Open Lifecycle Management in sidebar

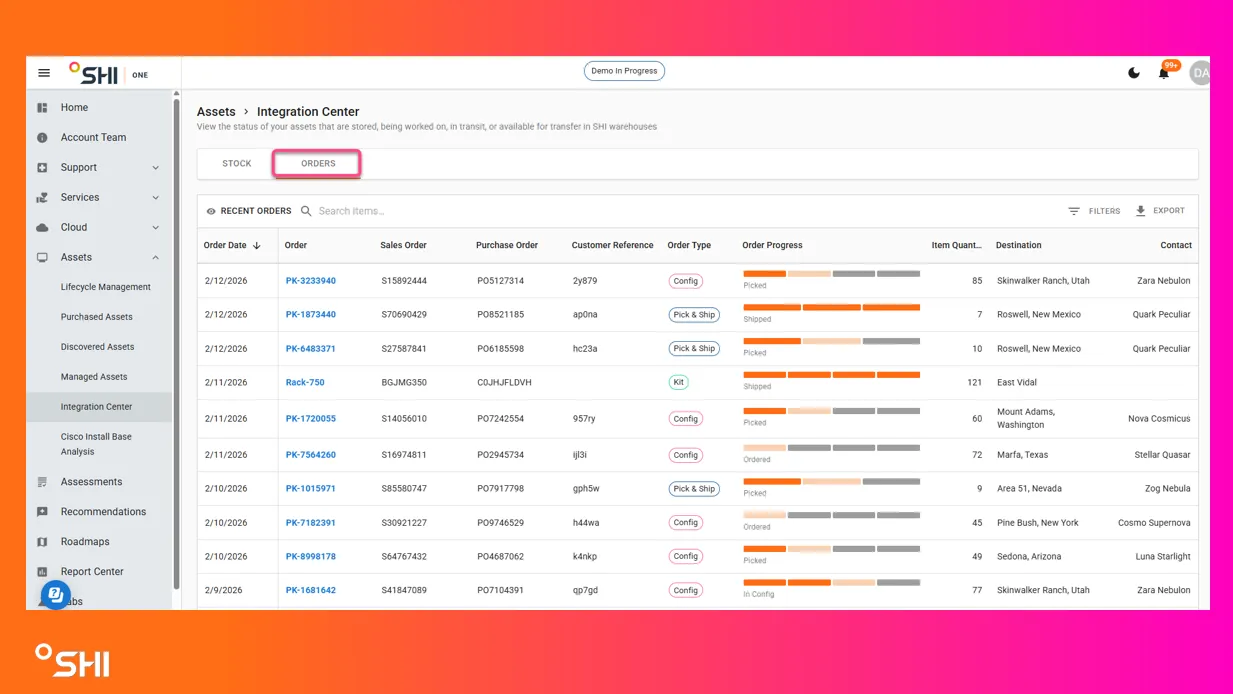click(106, 287)
